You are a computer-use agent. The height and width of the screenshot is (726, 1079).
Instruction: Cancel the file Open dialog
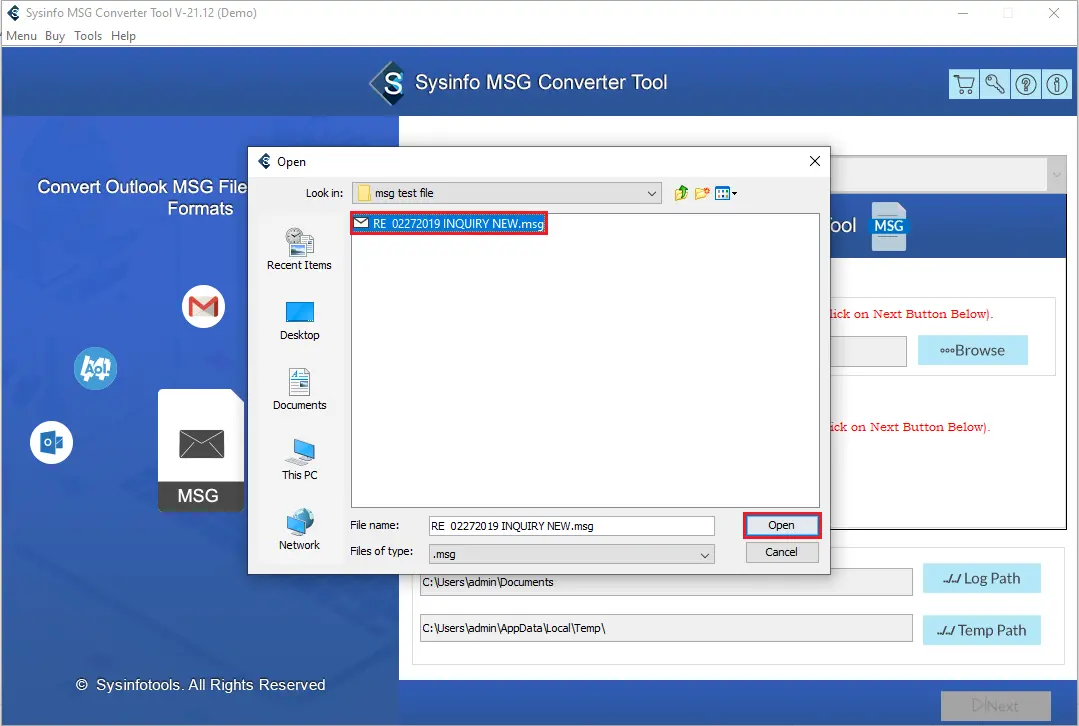point(781,552)
